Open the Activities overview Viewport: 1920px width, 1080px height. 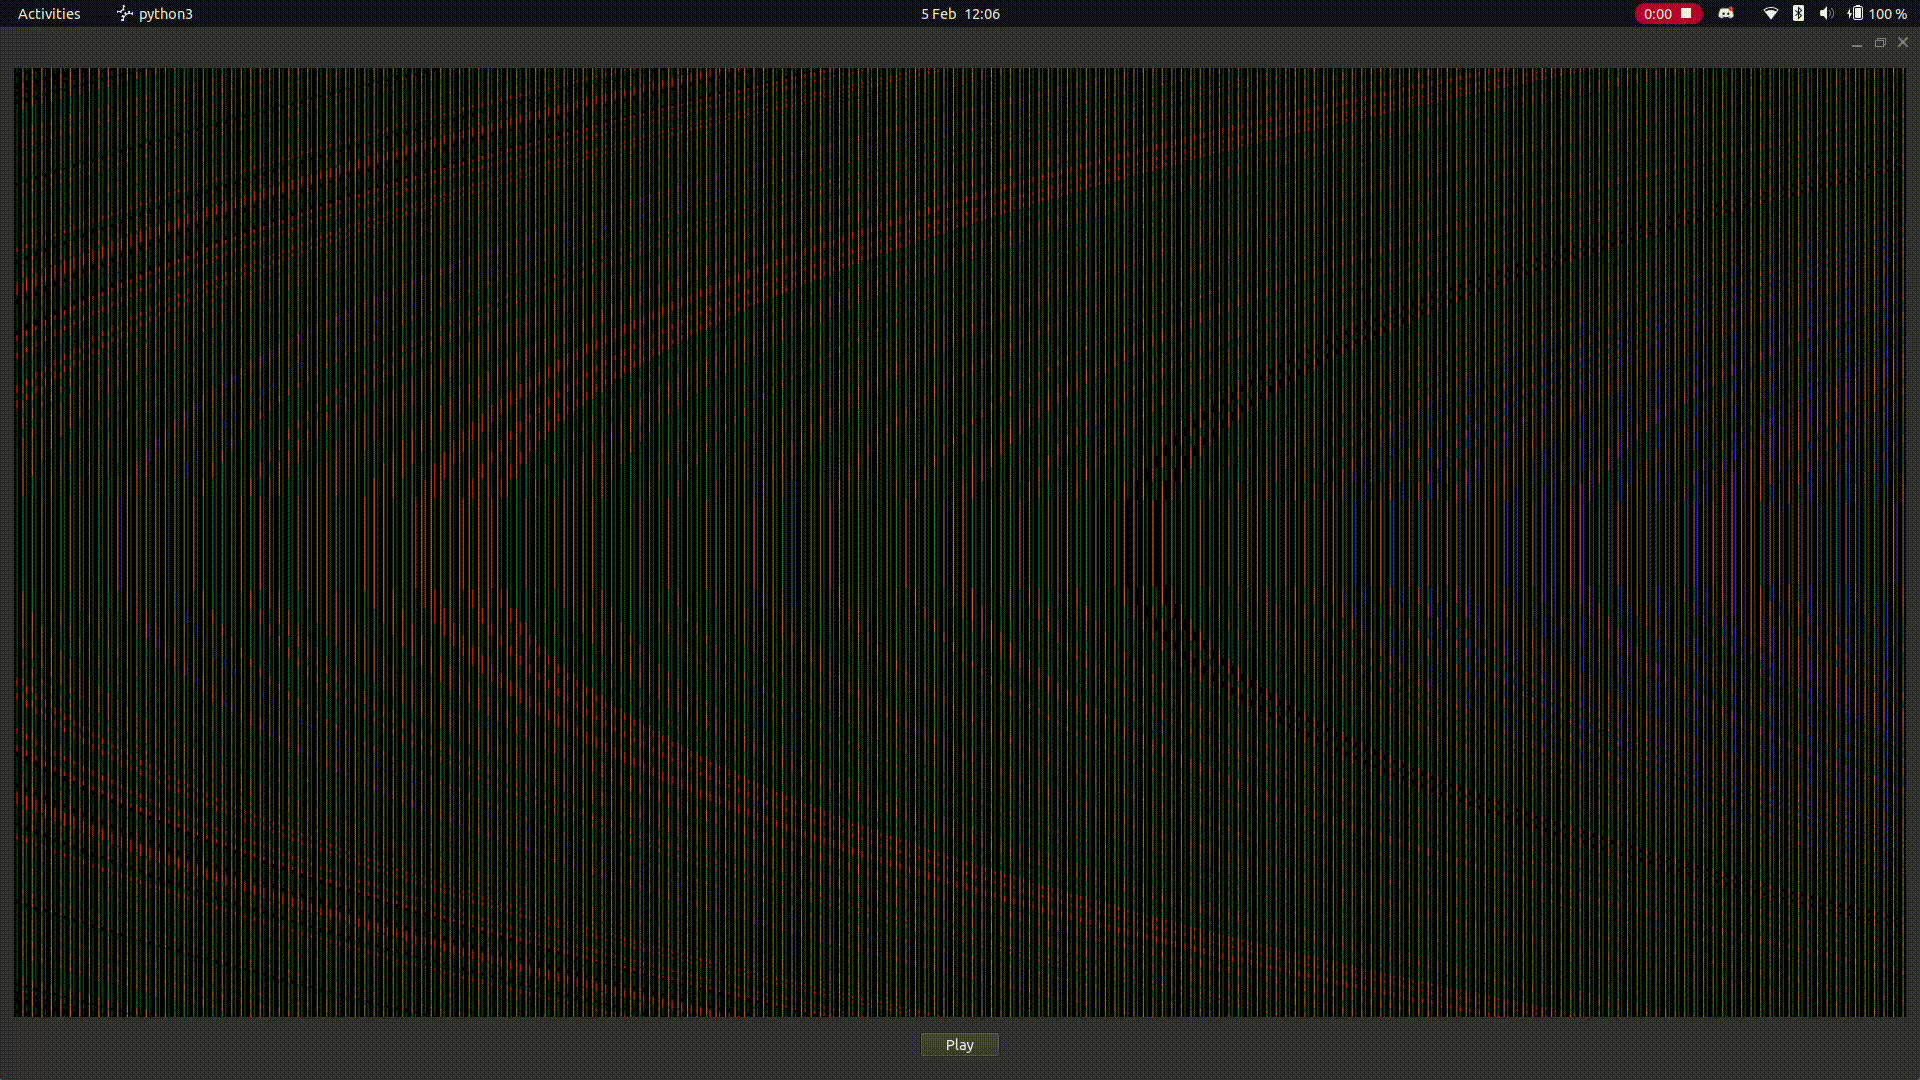coord(49,13)
